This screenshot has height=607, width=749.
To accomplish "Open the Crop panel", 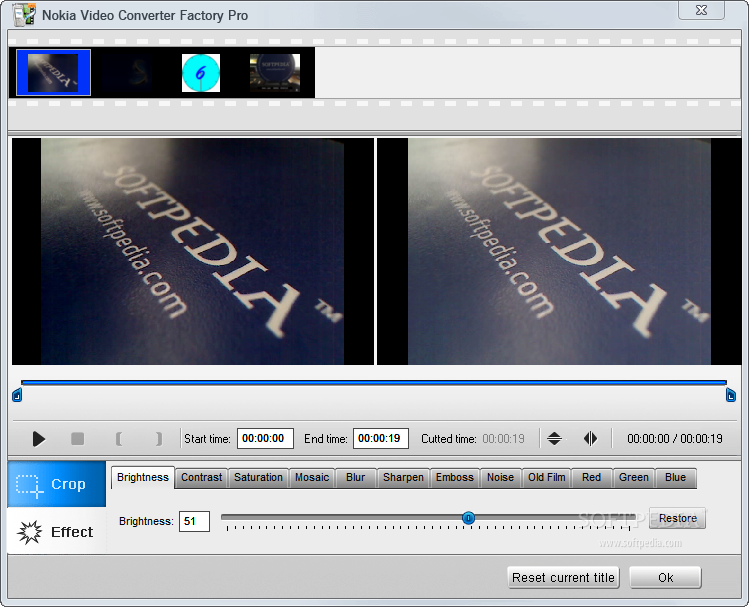I will (x=56, y=484).
